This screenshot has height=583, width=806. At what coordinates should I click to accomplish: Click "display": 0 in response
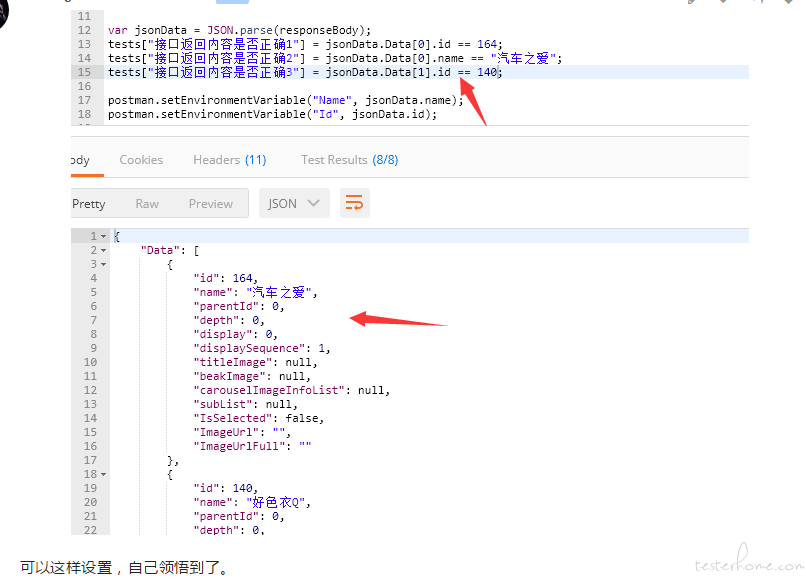click(235, 334)
